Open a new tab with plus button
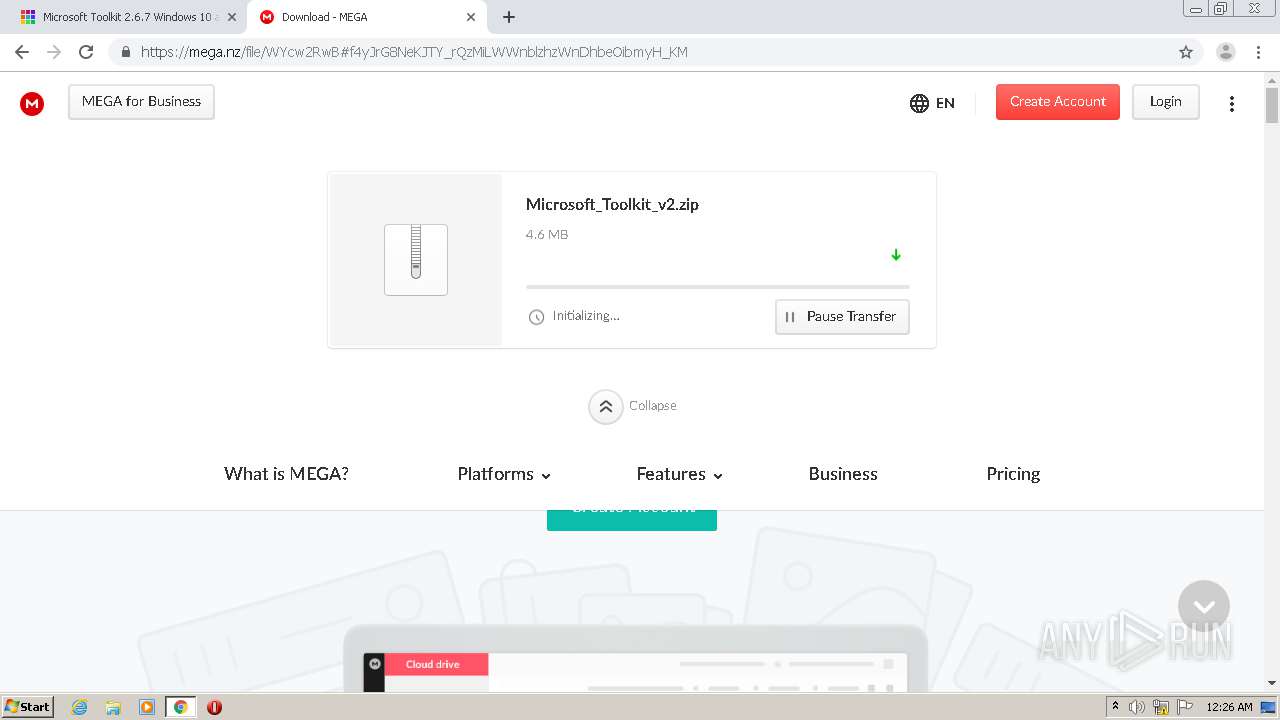This screenshot has width=1280, height=720. 509,17
